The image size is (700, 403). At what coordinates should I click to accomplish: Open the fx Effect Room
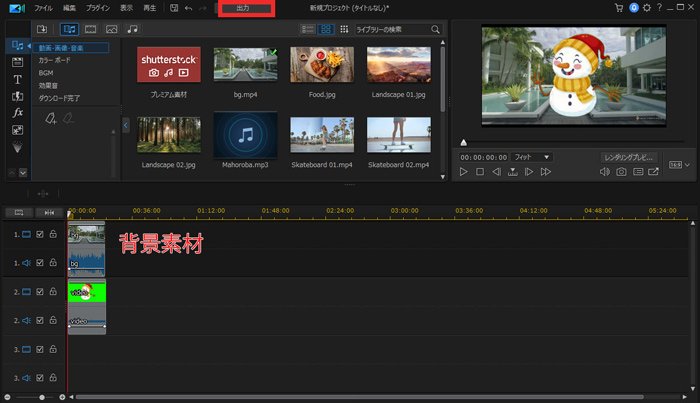17,113
